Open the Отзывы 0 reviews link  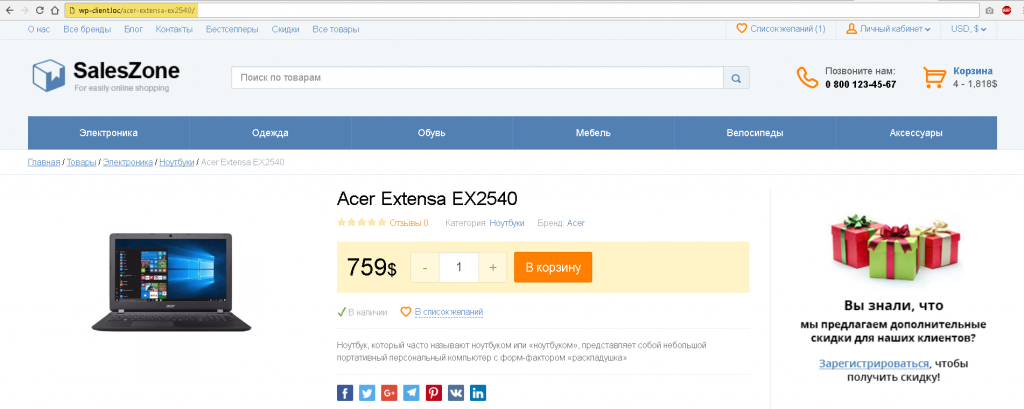pos(409,223)
